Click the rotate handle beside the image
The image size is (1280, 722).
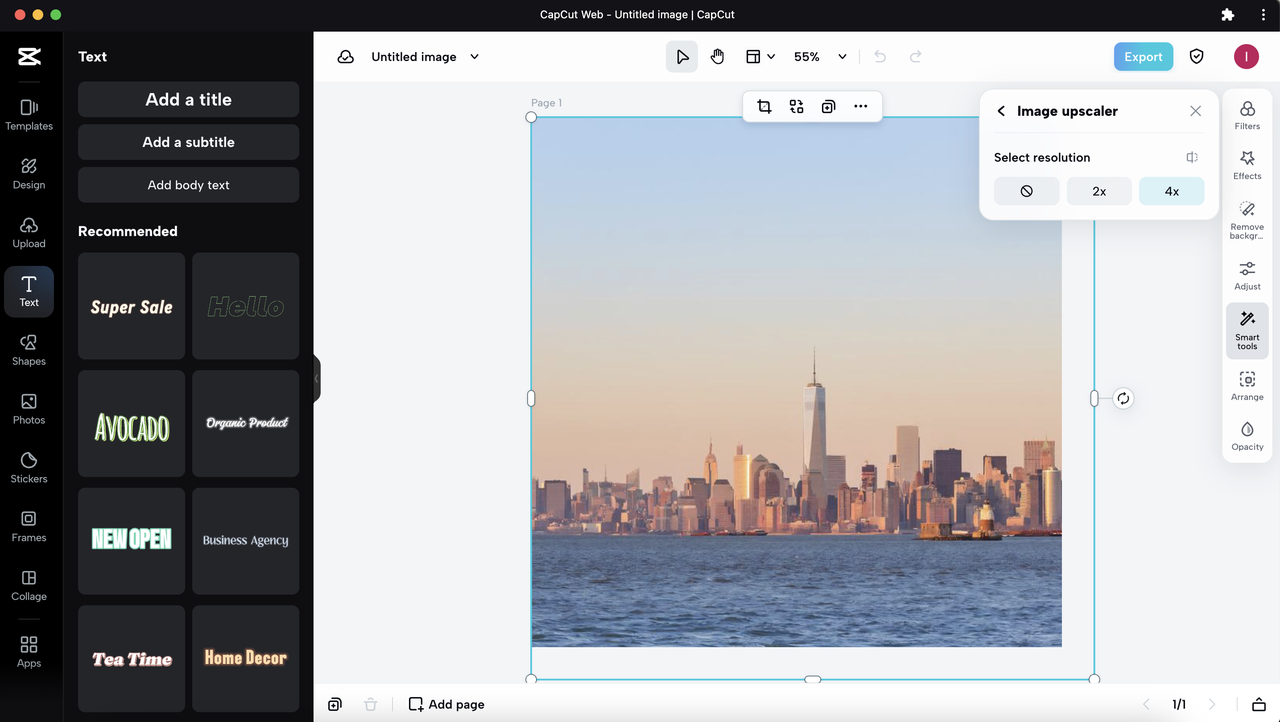[x=1123, y=398]
